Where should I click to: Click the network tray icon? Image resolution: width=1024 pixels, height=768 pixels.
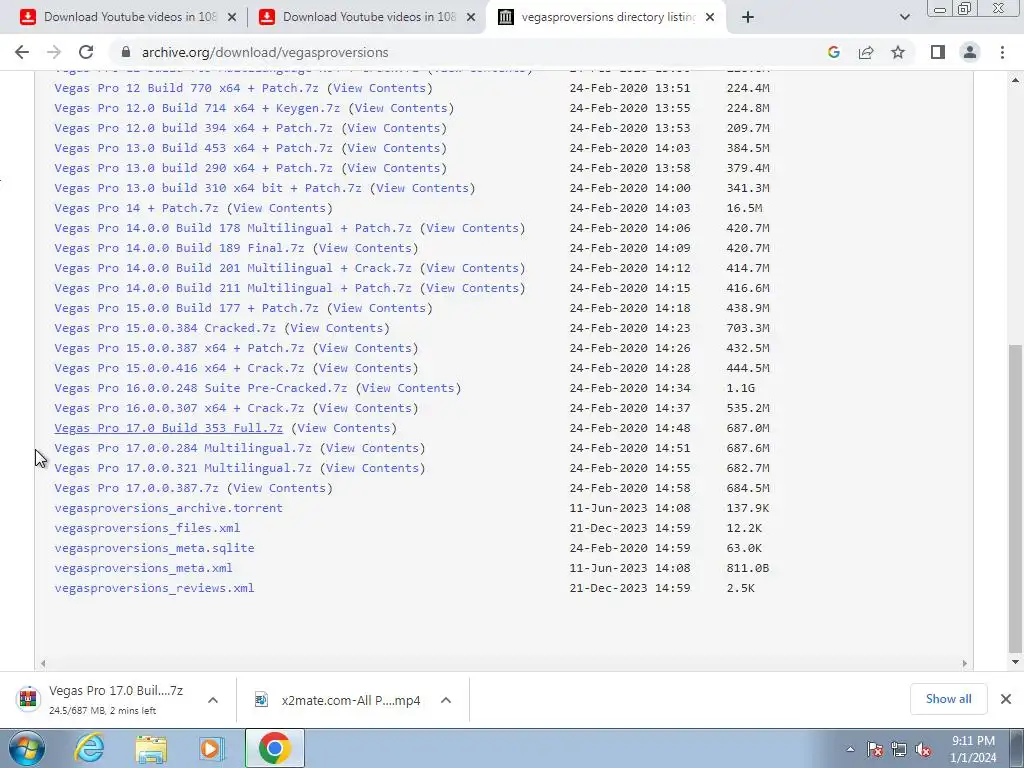(x=899, y=750)
